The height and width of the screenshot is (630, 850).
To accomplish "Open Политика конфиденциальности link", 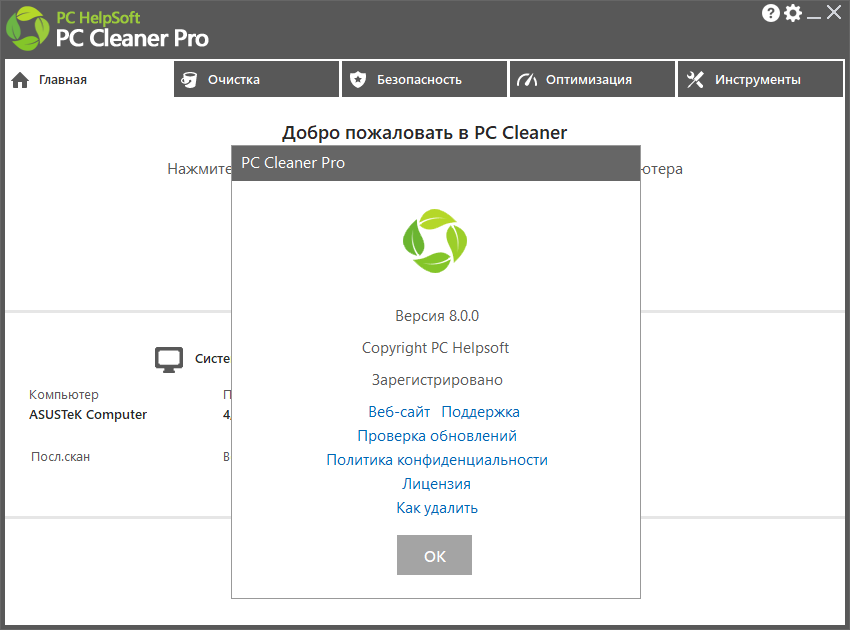I will [437, 460].
